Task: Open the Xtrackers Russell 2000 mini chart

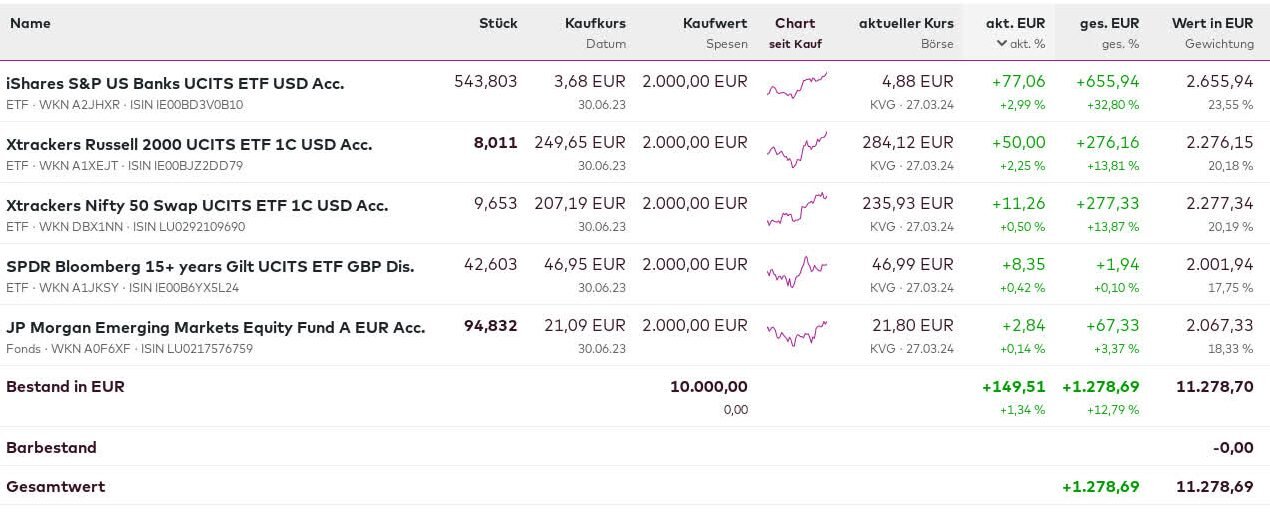Action: [x=797, y=148]
